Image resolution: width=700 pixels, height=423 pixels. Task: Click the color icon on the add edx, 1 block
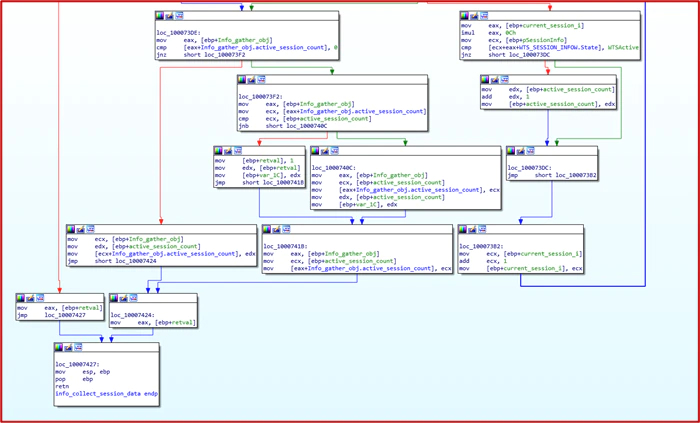click(485, 79)
